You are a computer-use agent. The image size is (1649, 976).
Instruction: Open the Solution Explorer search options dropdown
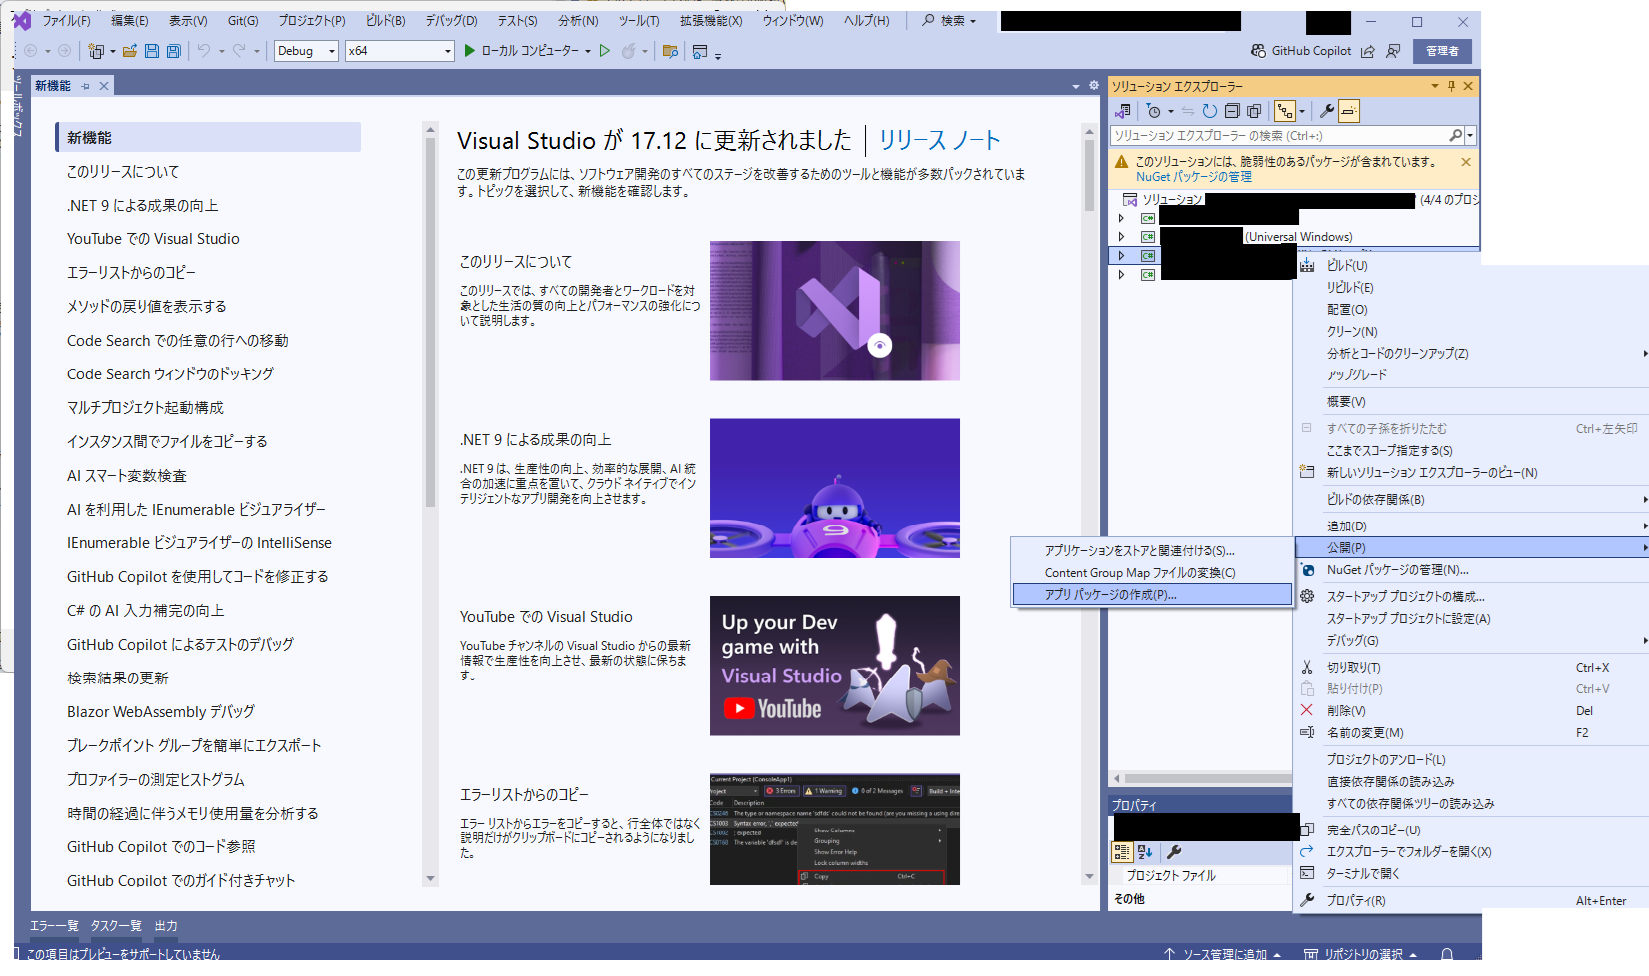click(x=1470, y=135)
